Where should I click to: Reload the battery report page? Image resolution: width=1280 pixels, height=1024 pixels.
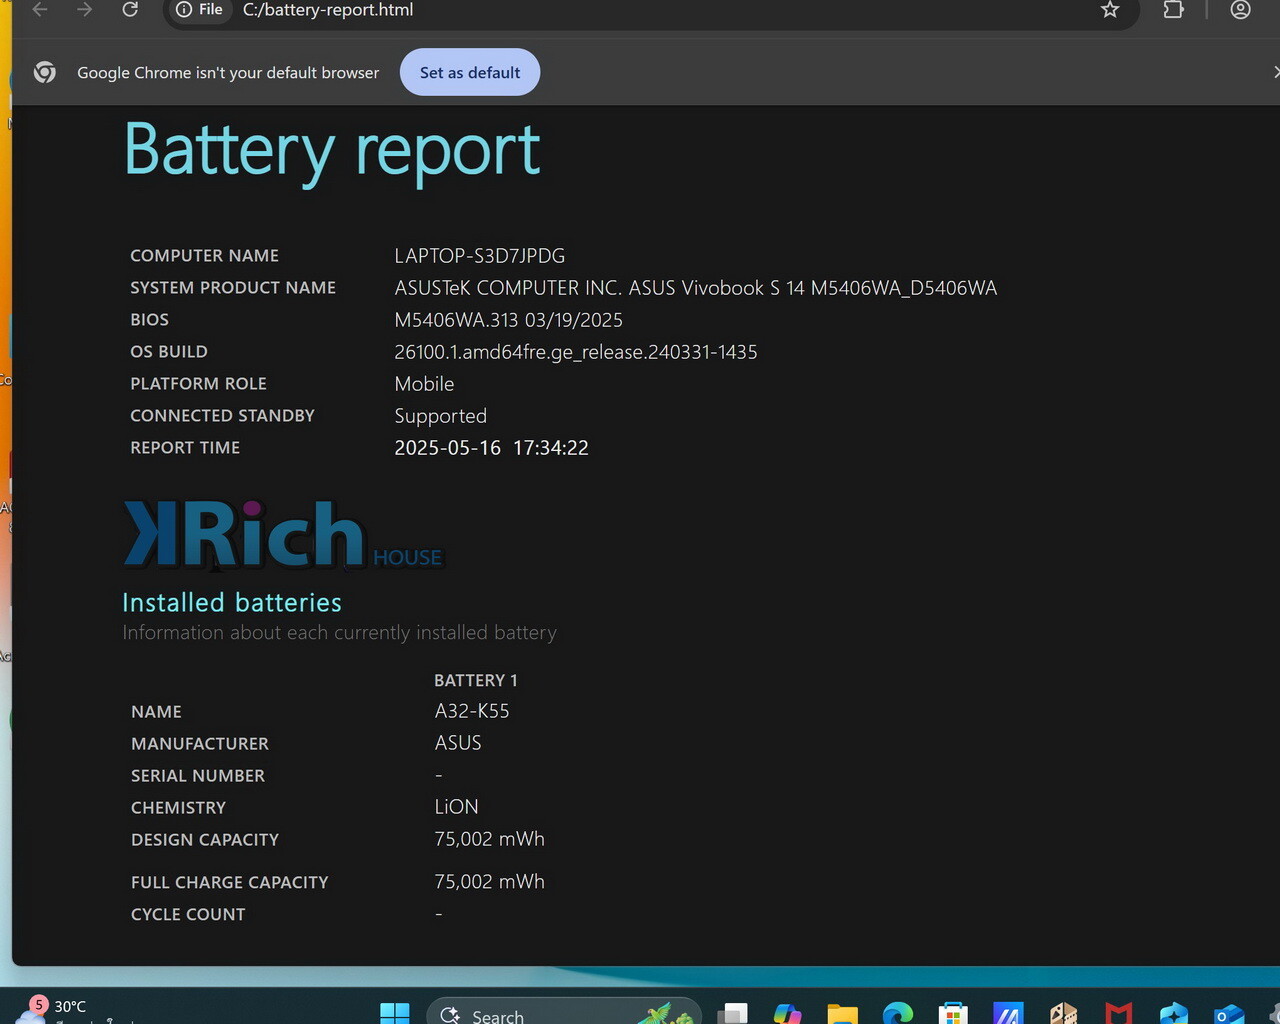pyautogui.click(x=130, y=10)
